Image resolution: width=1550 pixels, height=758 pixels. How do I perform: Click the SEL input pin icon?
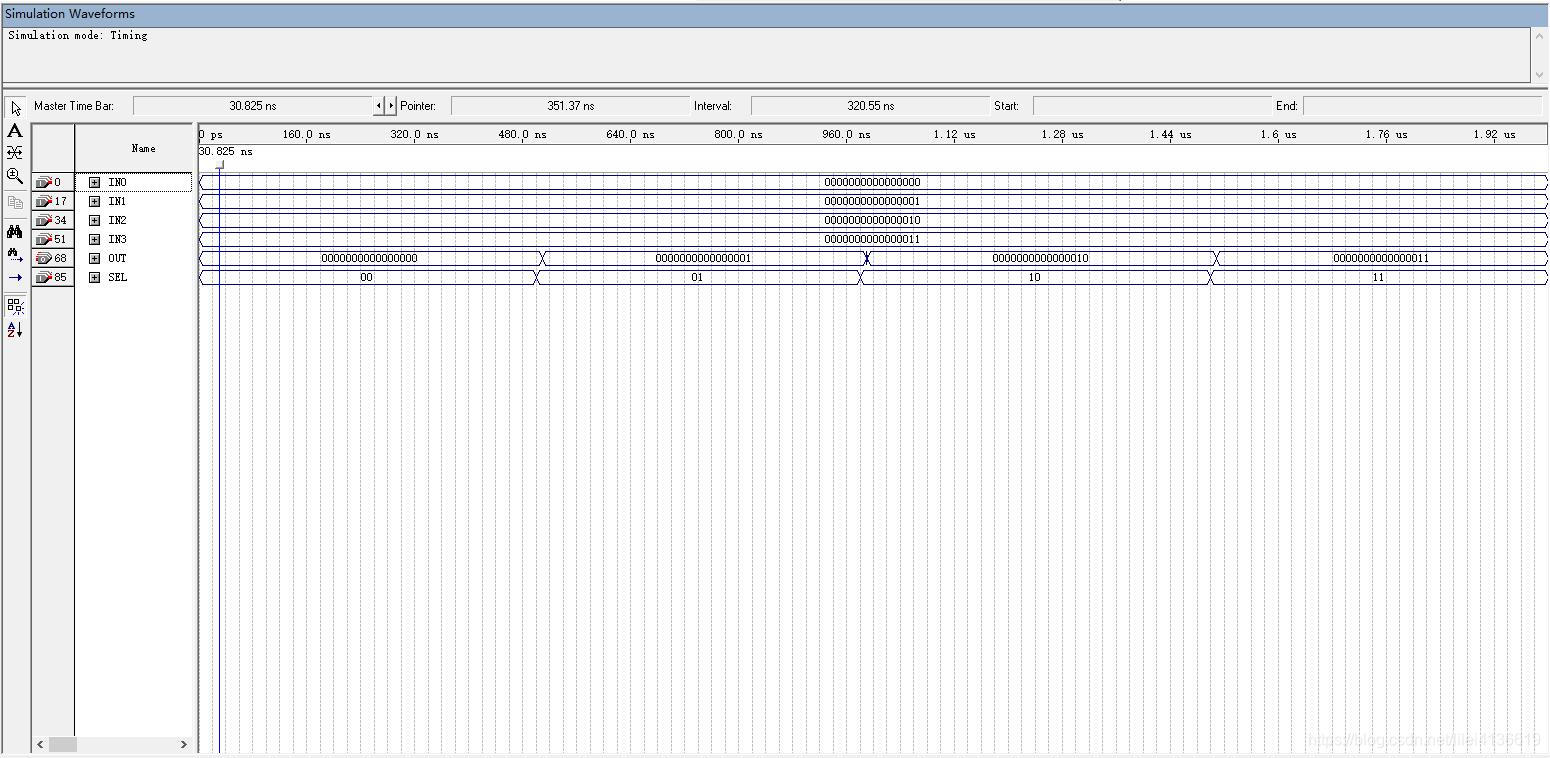tap(44, 277)
